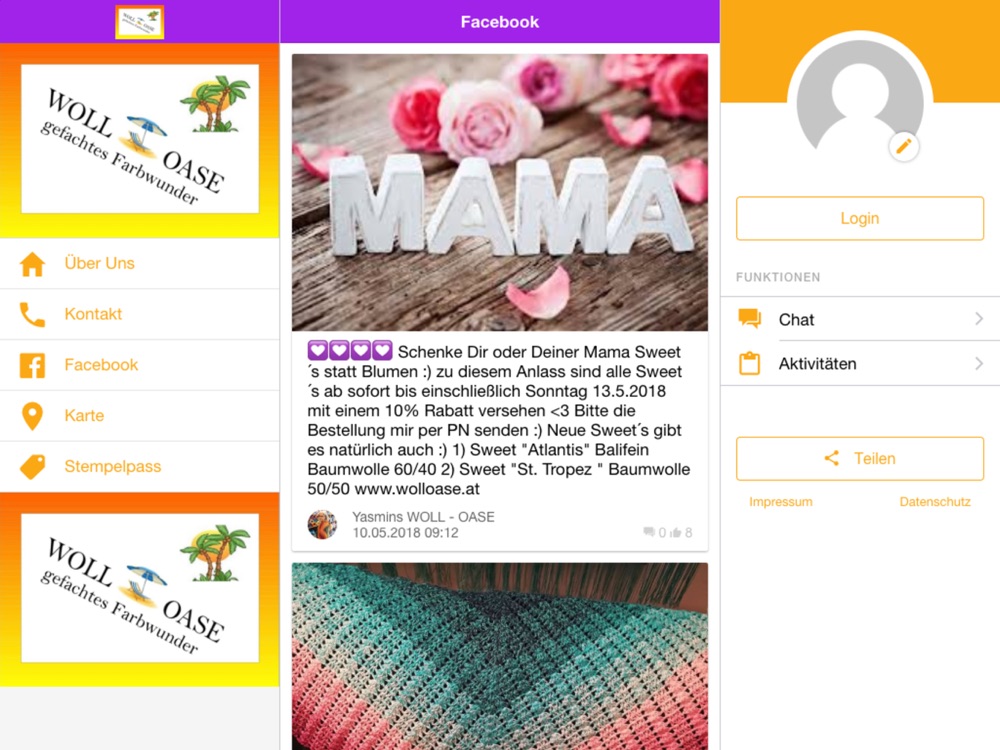Open the Datenschutz link
1000x750 pixels.
[935, 502]
